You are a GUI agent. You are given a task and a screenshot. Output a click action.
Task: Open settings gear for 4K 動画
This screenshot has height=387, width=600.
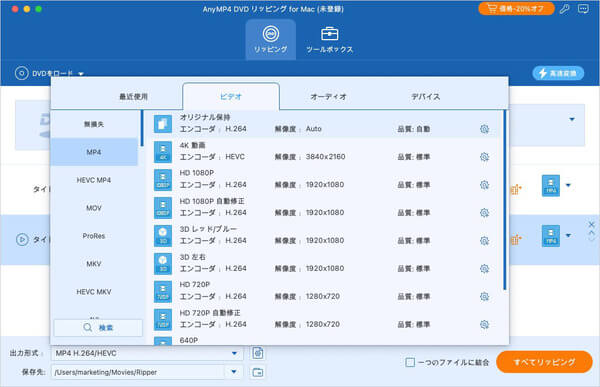pos(484,157)
